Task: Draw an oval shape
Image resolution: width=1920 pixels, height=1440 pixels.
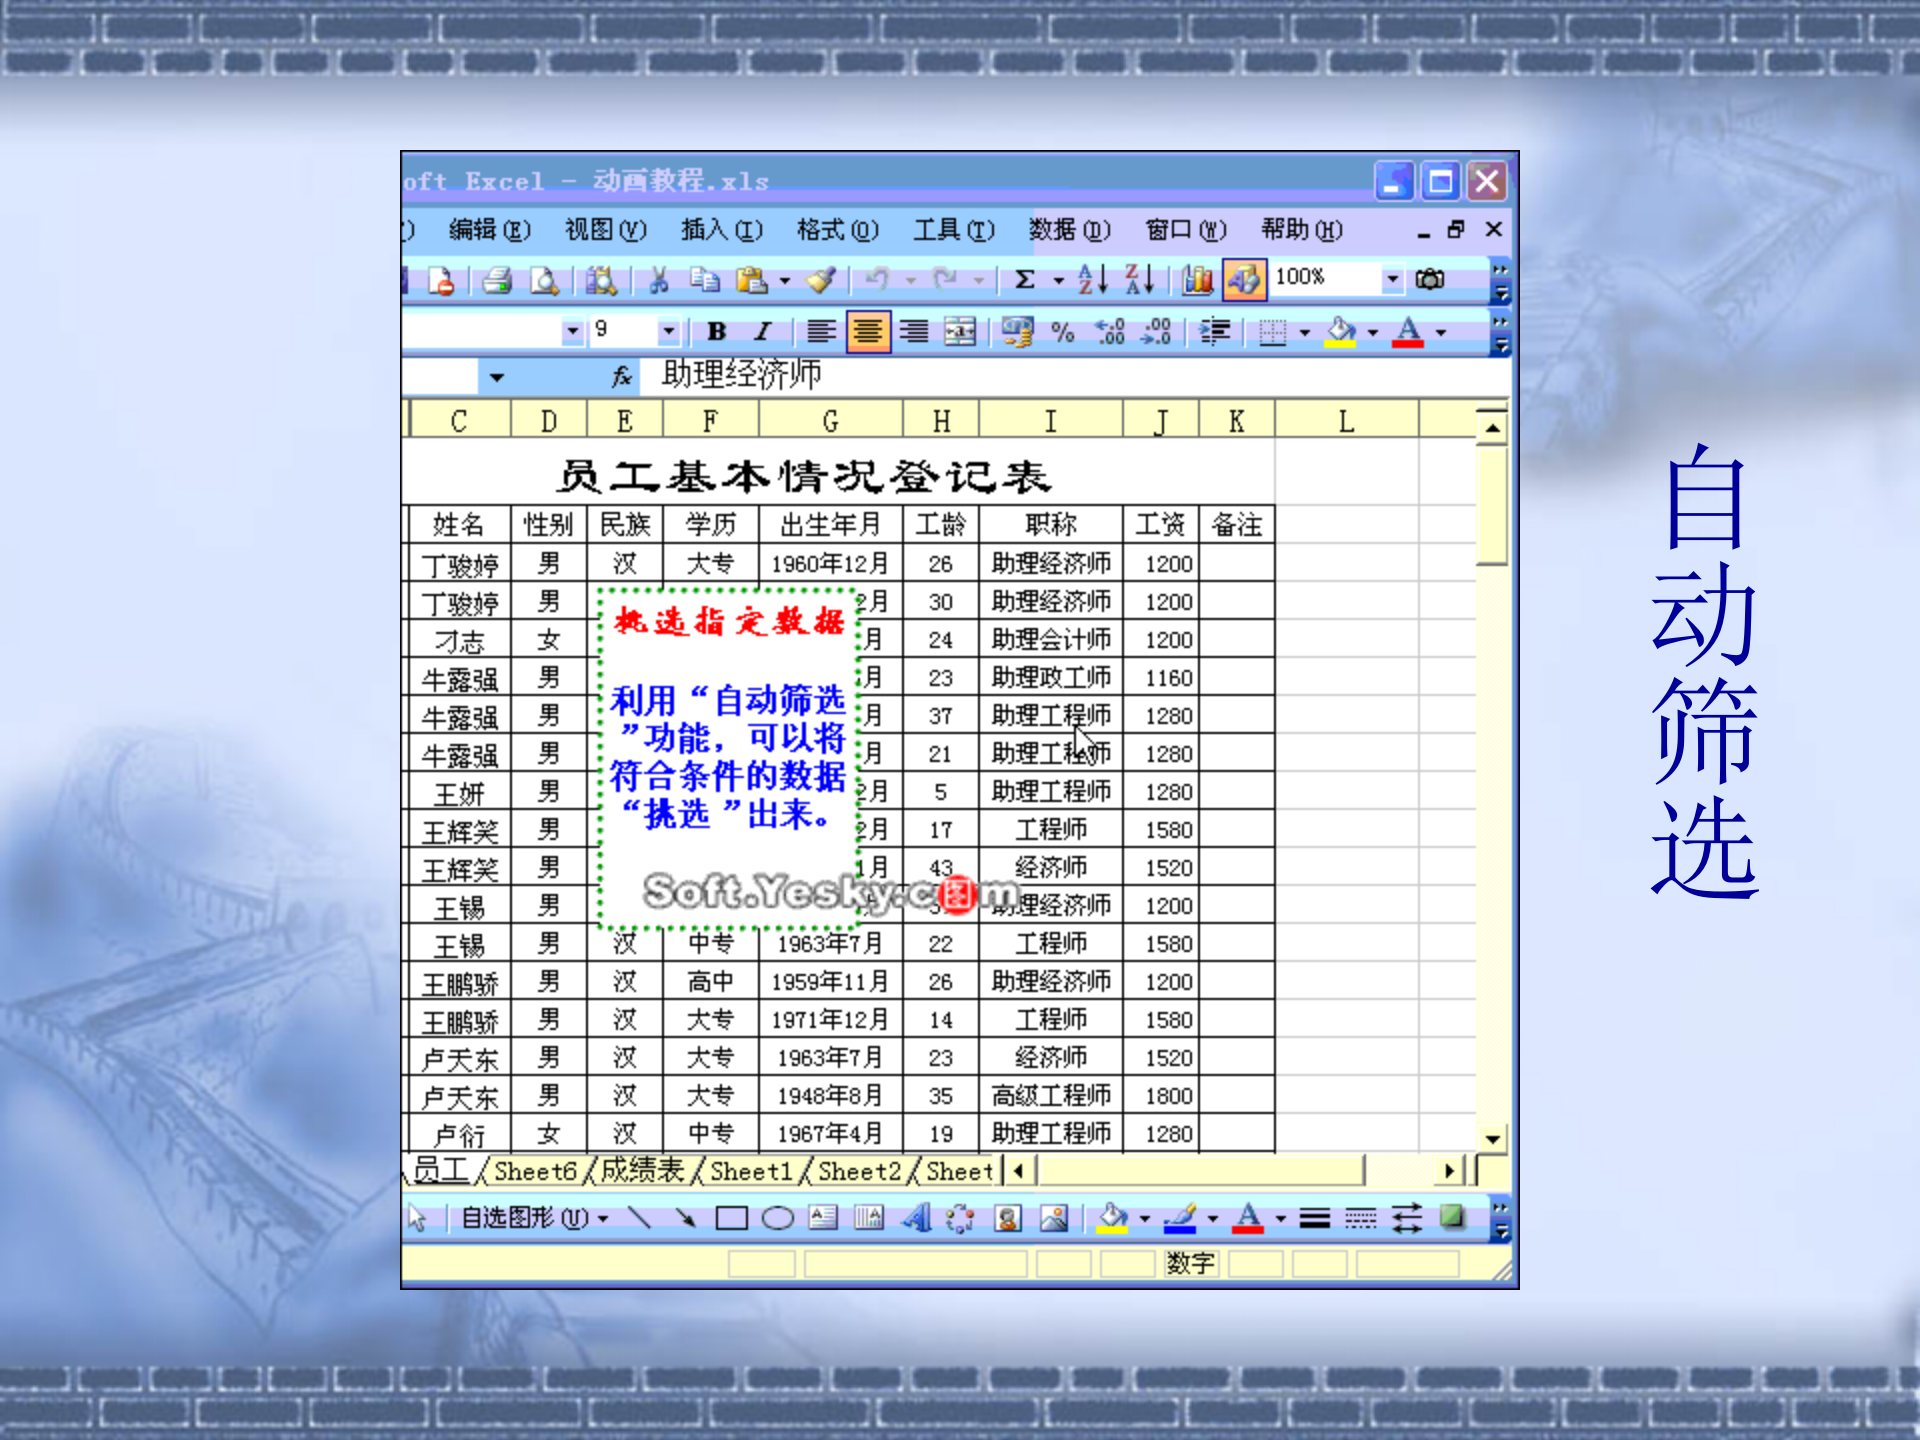Action: pyautogui.click(x=776, y=1217)
